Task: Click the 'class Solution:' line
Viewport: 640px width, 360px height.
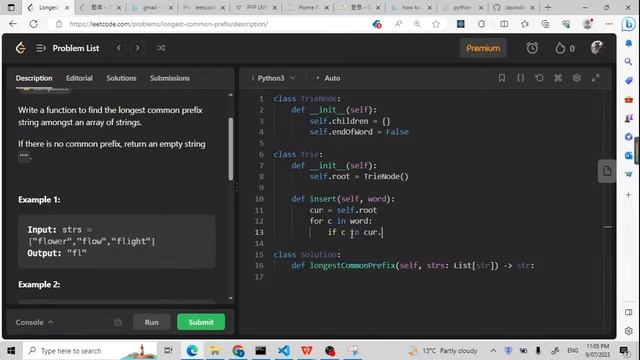Action: 307,255
